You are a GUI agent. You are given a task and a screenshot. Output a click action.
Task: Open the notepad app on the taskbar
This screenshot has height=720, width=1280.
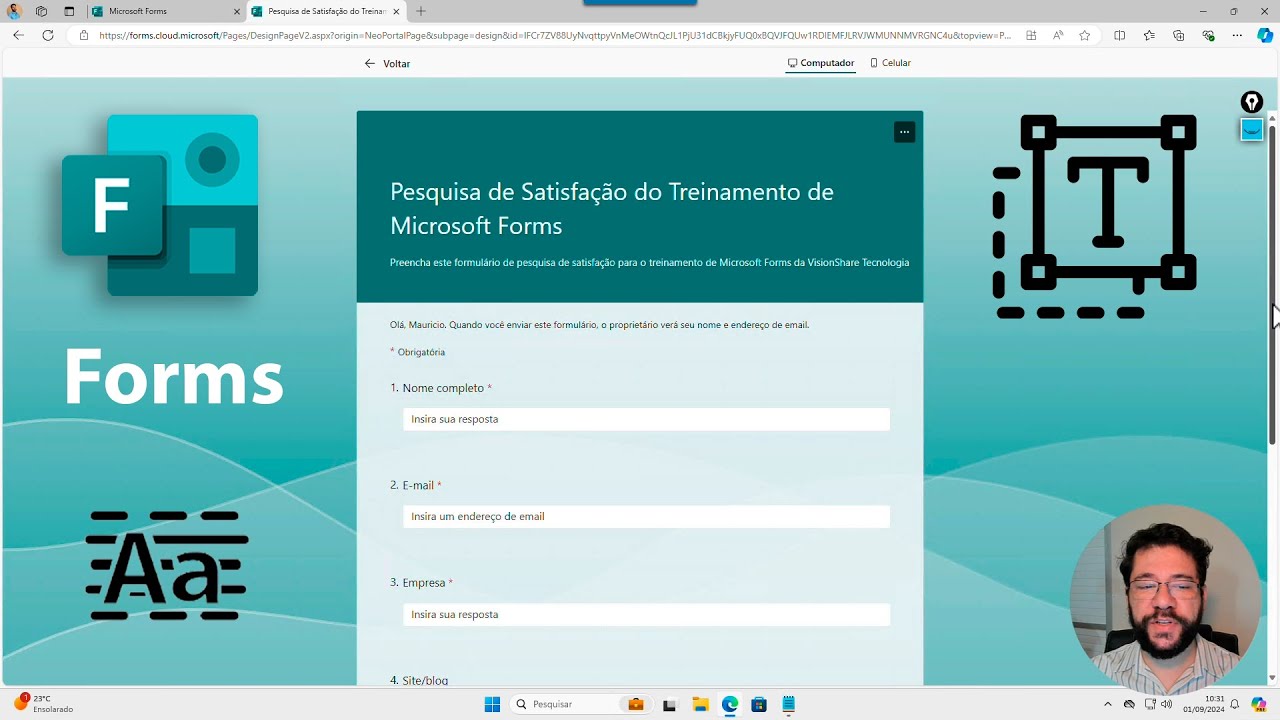(789, 704)
